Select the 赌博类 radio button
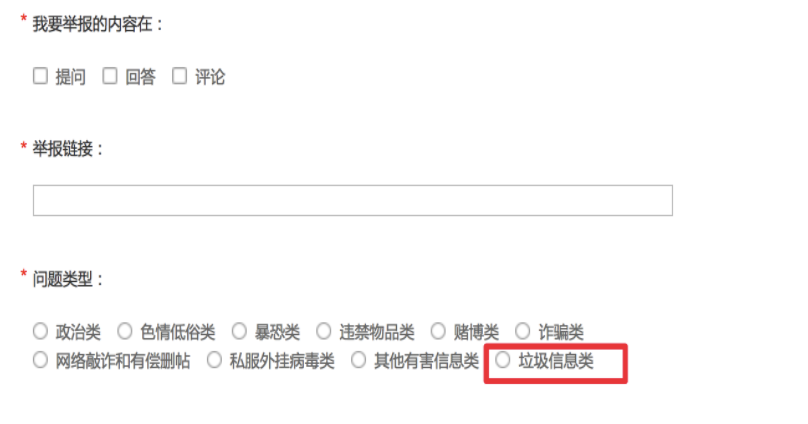The image size is (808, 424). 438,331
